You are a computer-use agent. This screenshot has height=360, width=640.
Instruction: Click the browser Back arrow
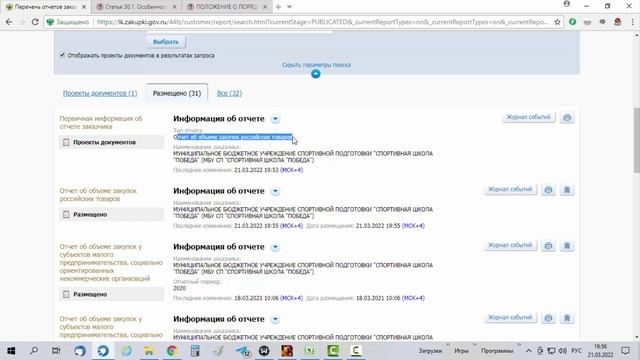click(x=9, y=22)
